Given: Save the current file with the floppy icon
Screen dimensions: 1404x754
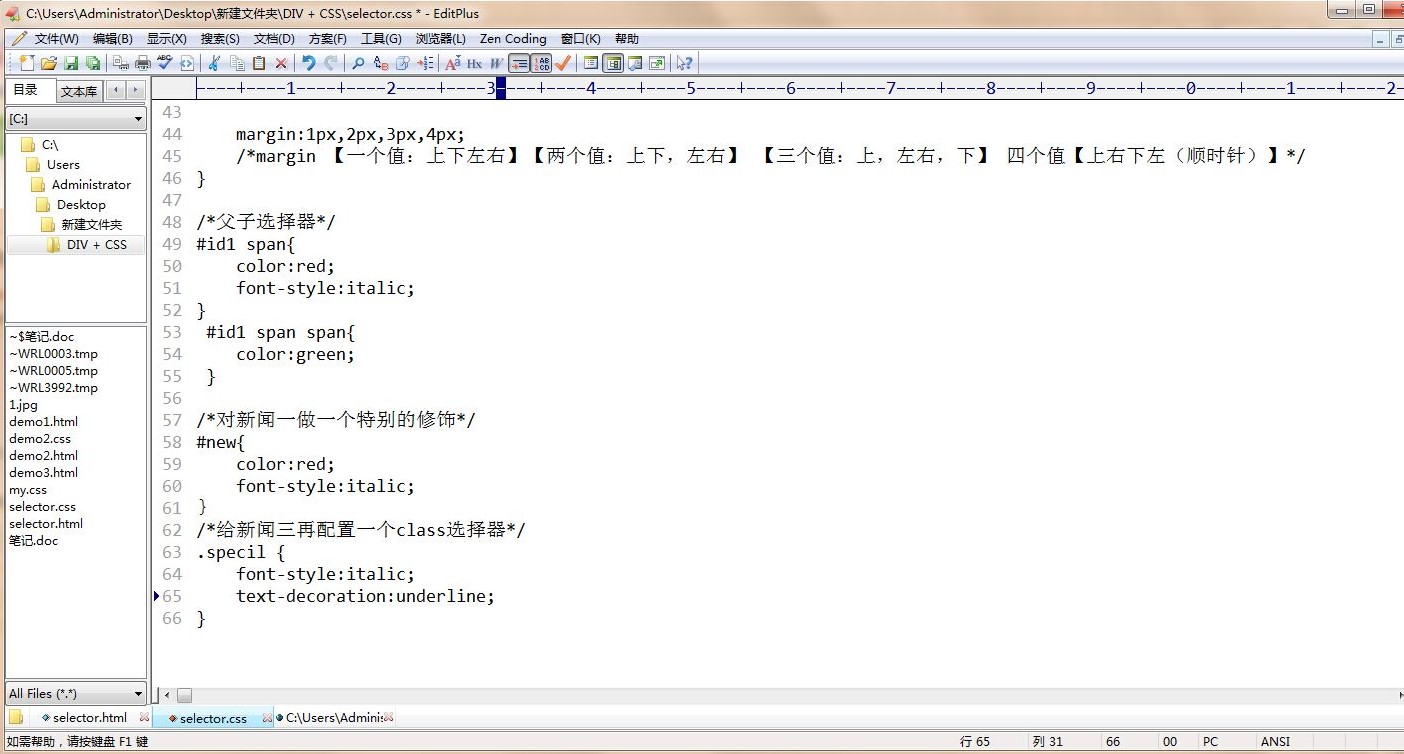Looking at the screenshot, I should click(x=71, y=63).
